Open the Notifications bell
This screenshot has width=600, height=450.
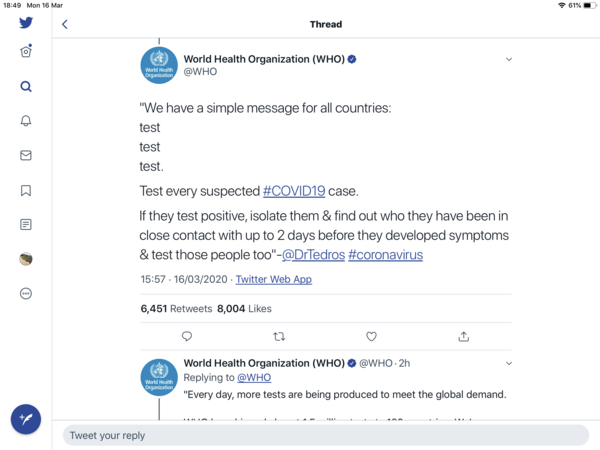pos(26,121)
